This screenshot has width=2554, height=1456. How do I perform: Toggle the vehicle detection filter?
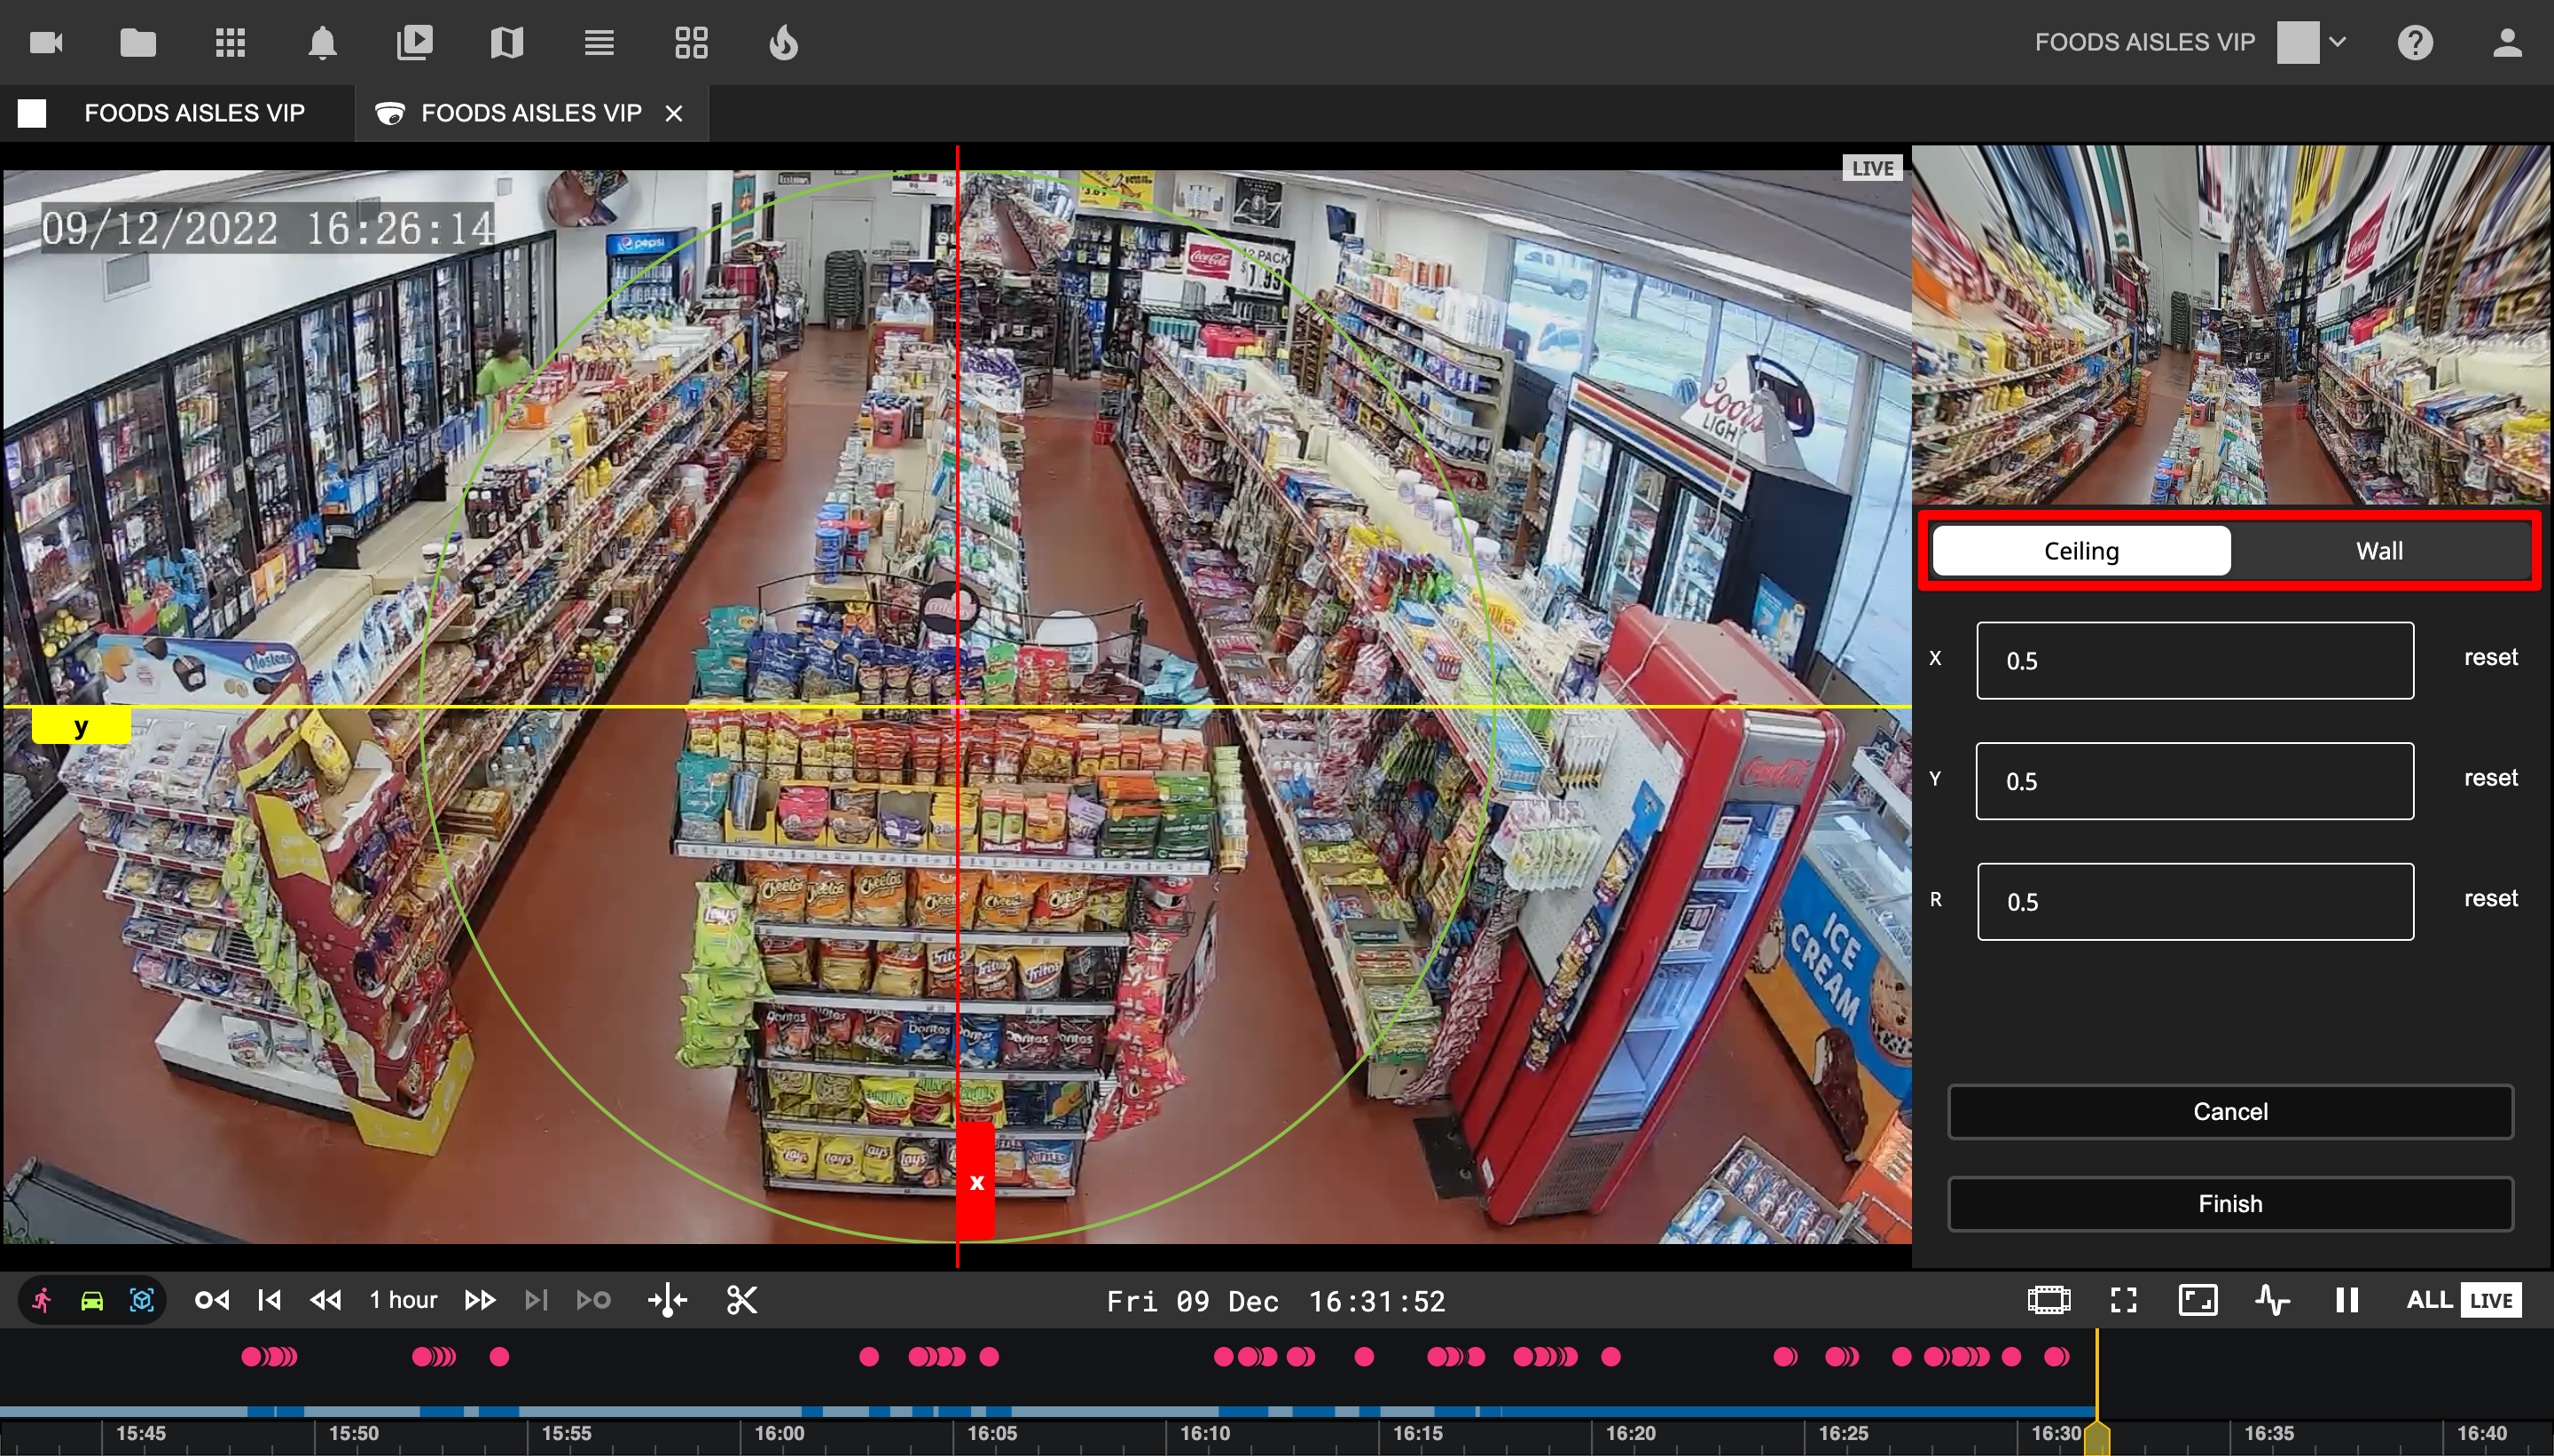point(92,1300)
